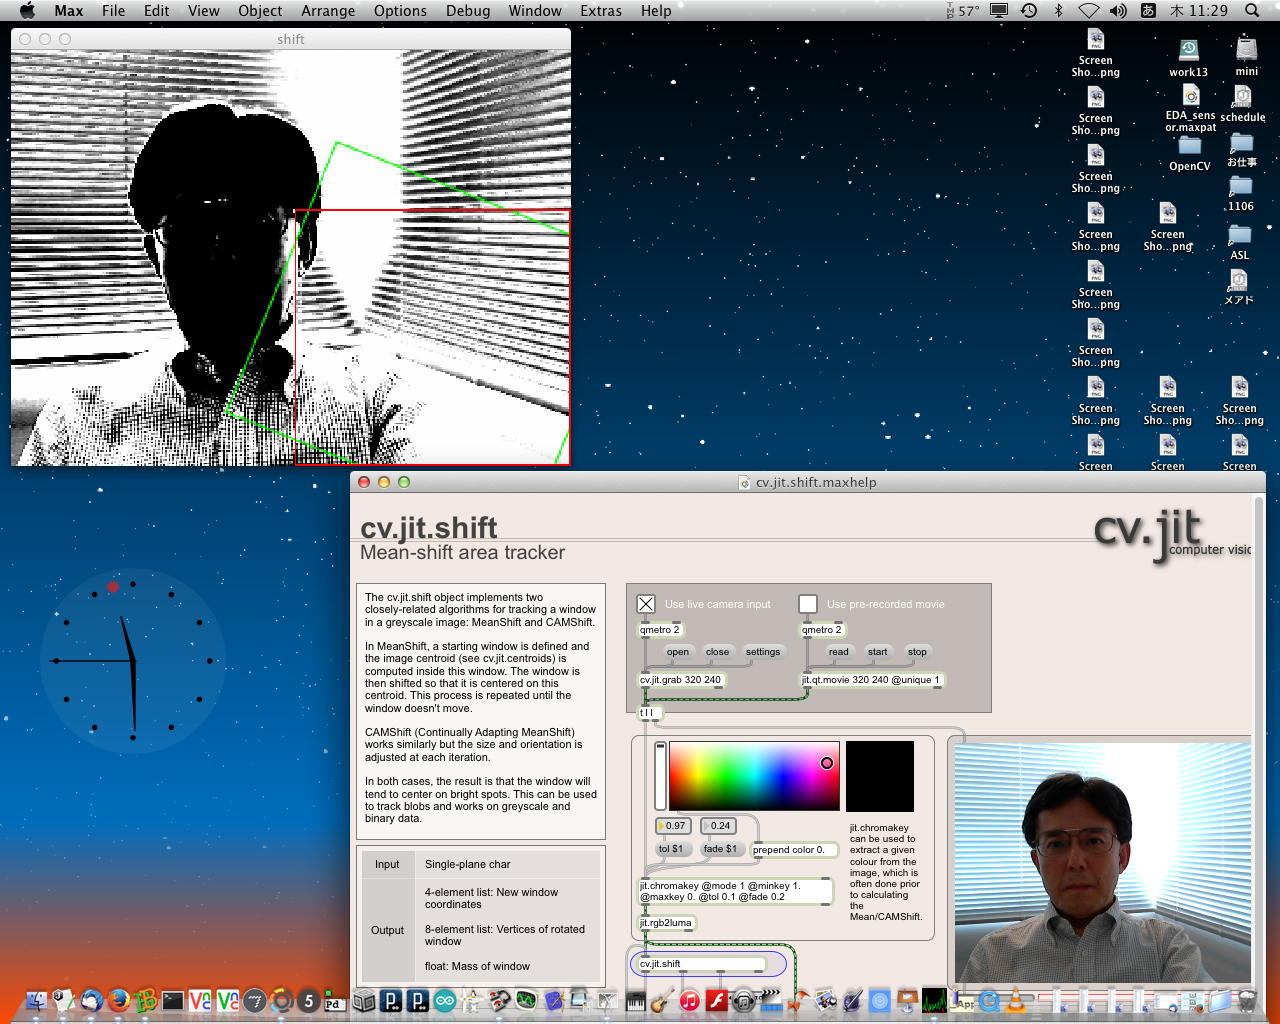Open the Arrange menu
The image size is (1280, 1024).
[328, 11]
